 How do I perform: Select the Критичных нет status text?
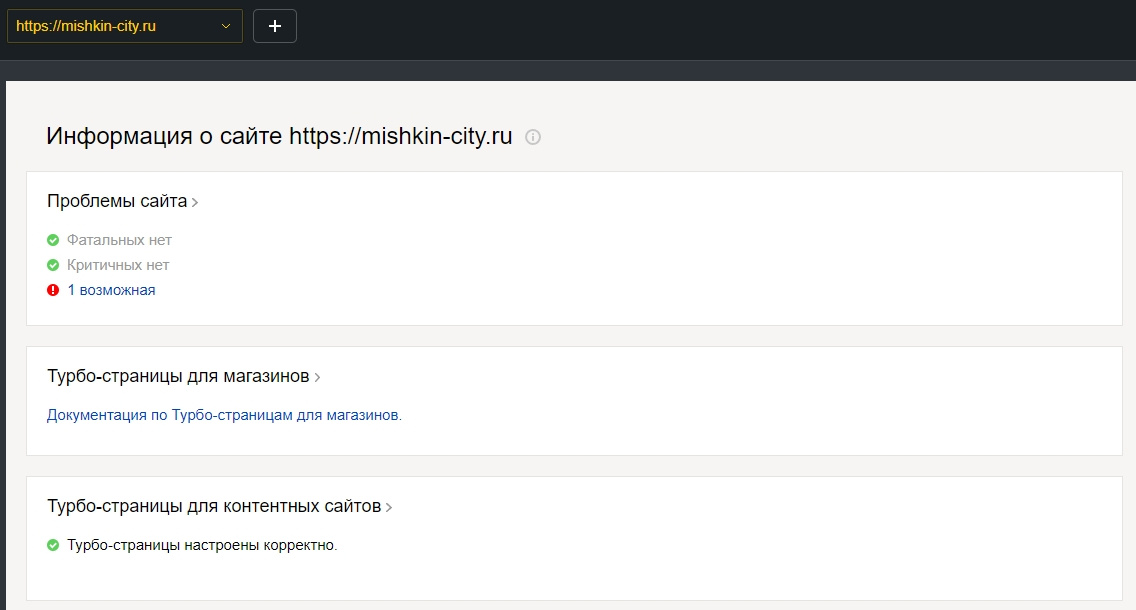click(118, 265)
